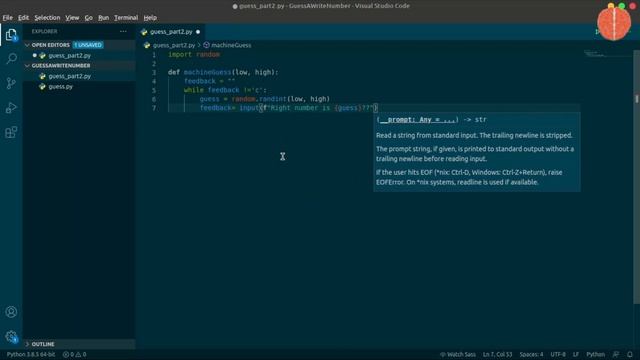Open the Edit menu
Screen dimensions: 640x360
tap(23, 18)
